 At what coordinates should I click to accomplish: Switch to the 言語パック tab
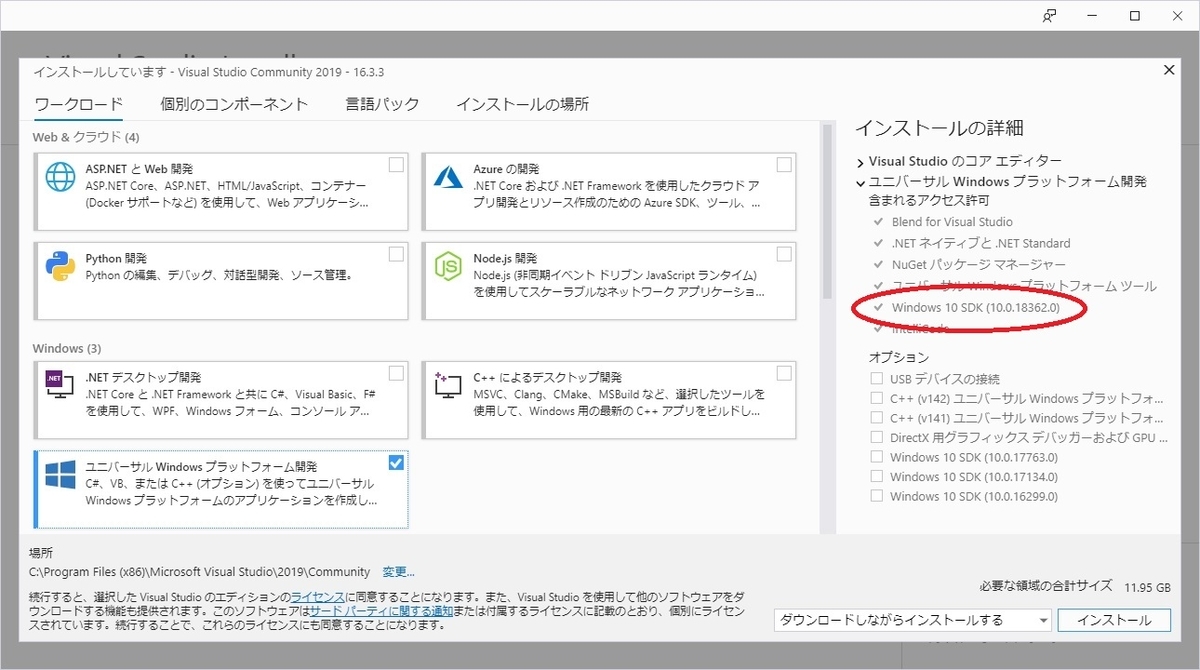pos(382,104)
